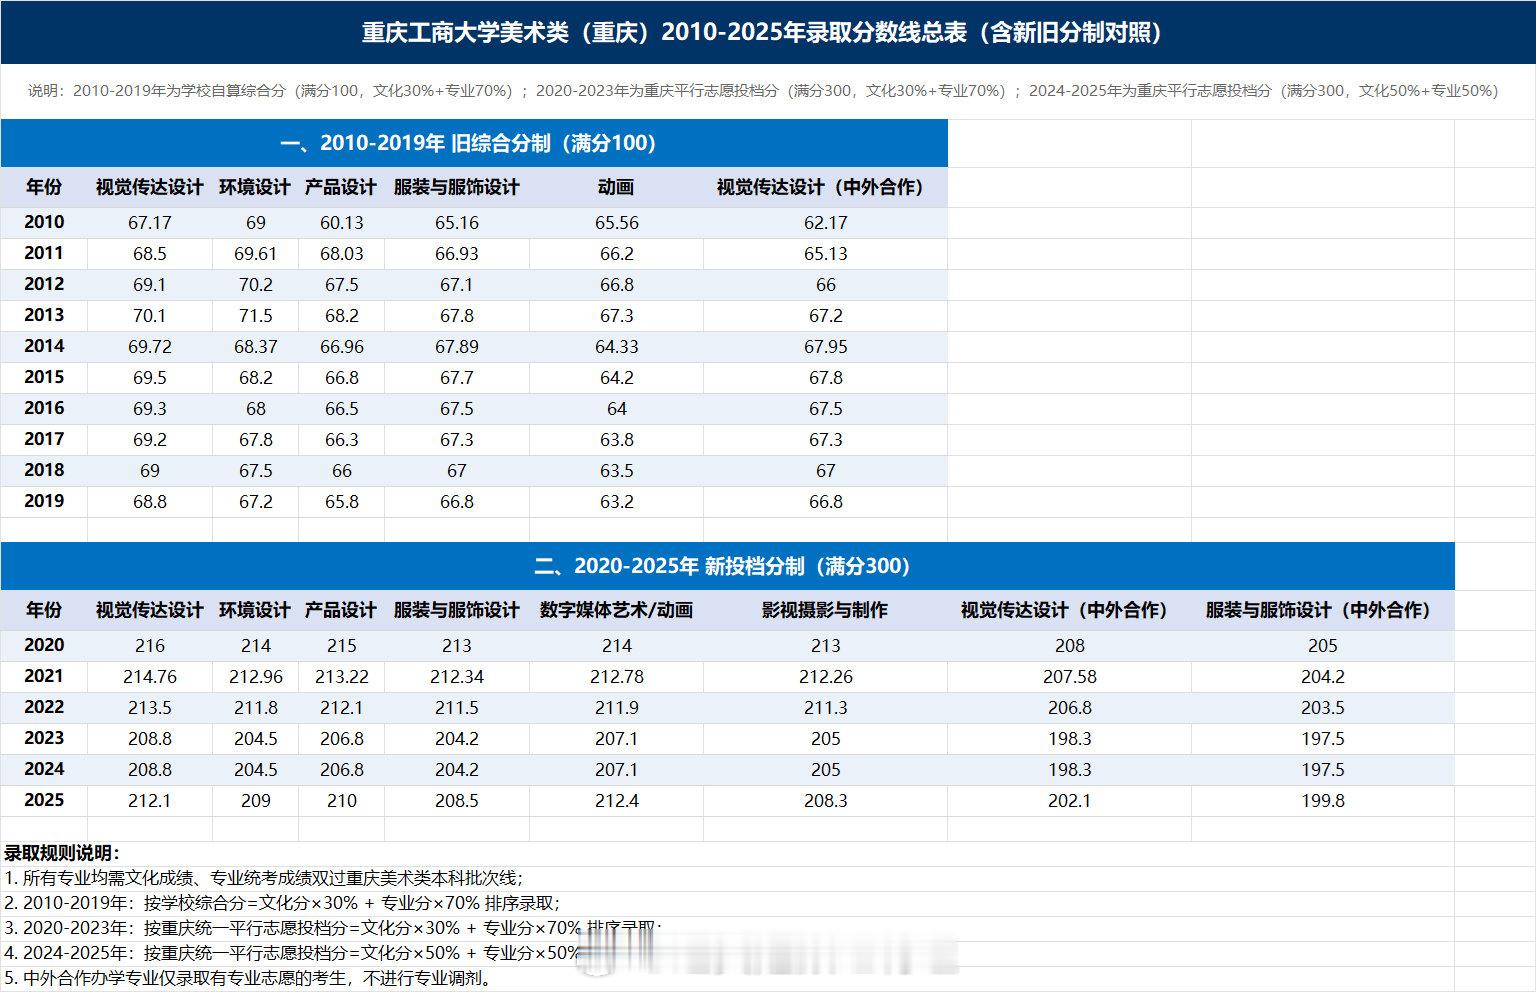The width and height of the screenshot is (1536, 992).
Task: Click the cell with value 66.93
Action: [457, 254]
